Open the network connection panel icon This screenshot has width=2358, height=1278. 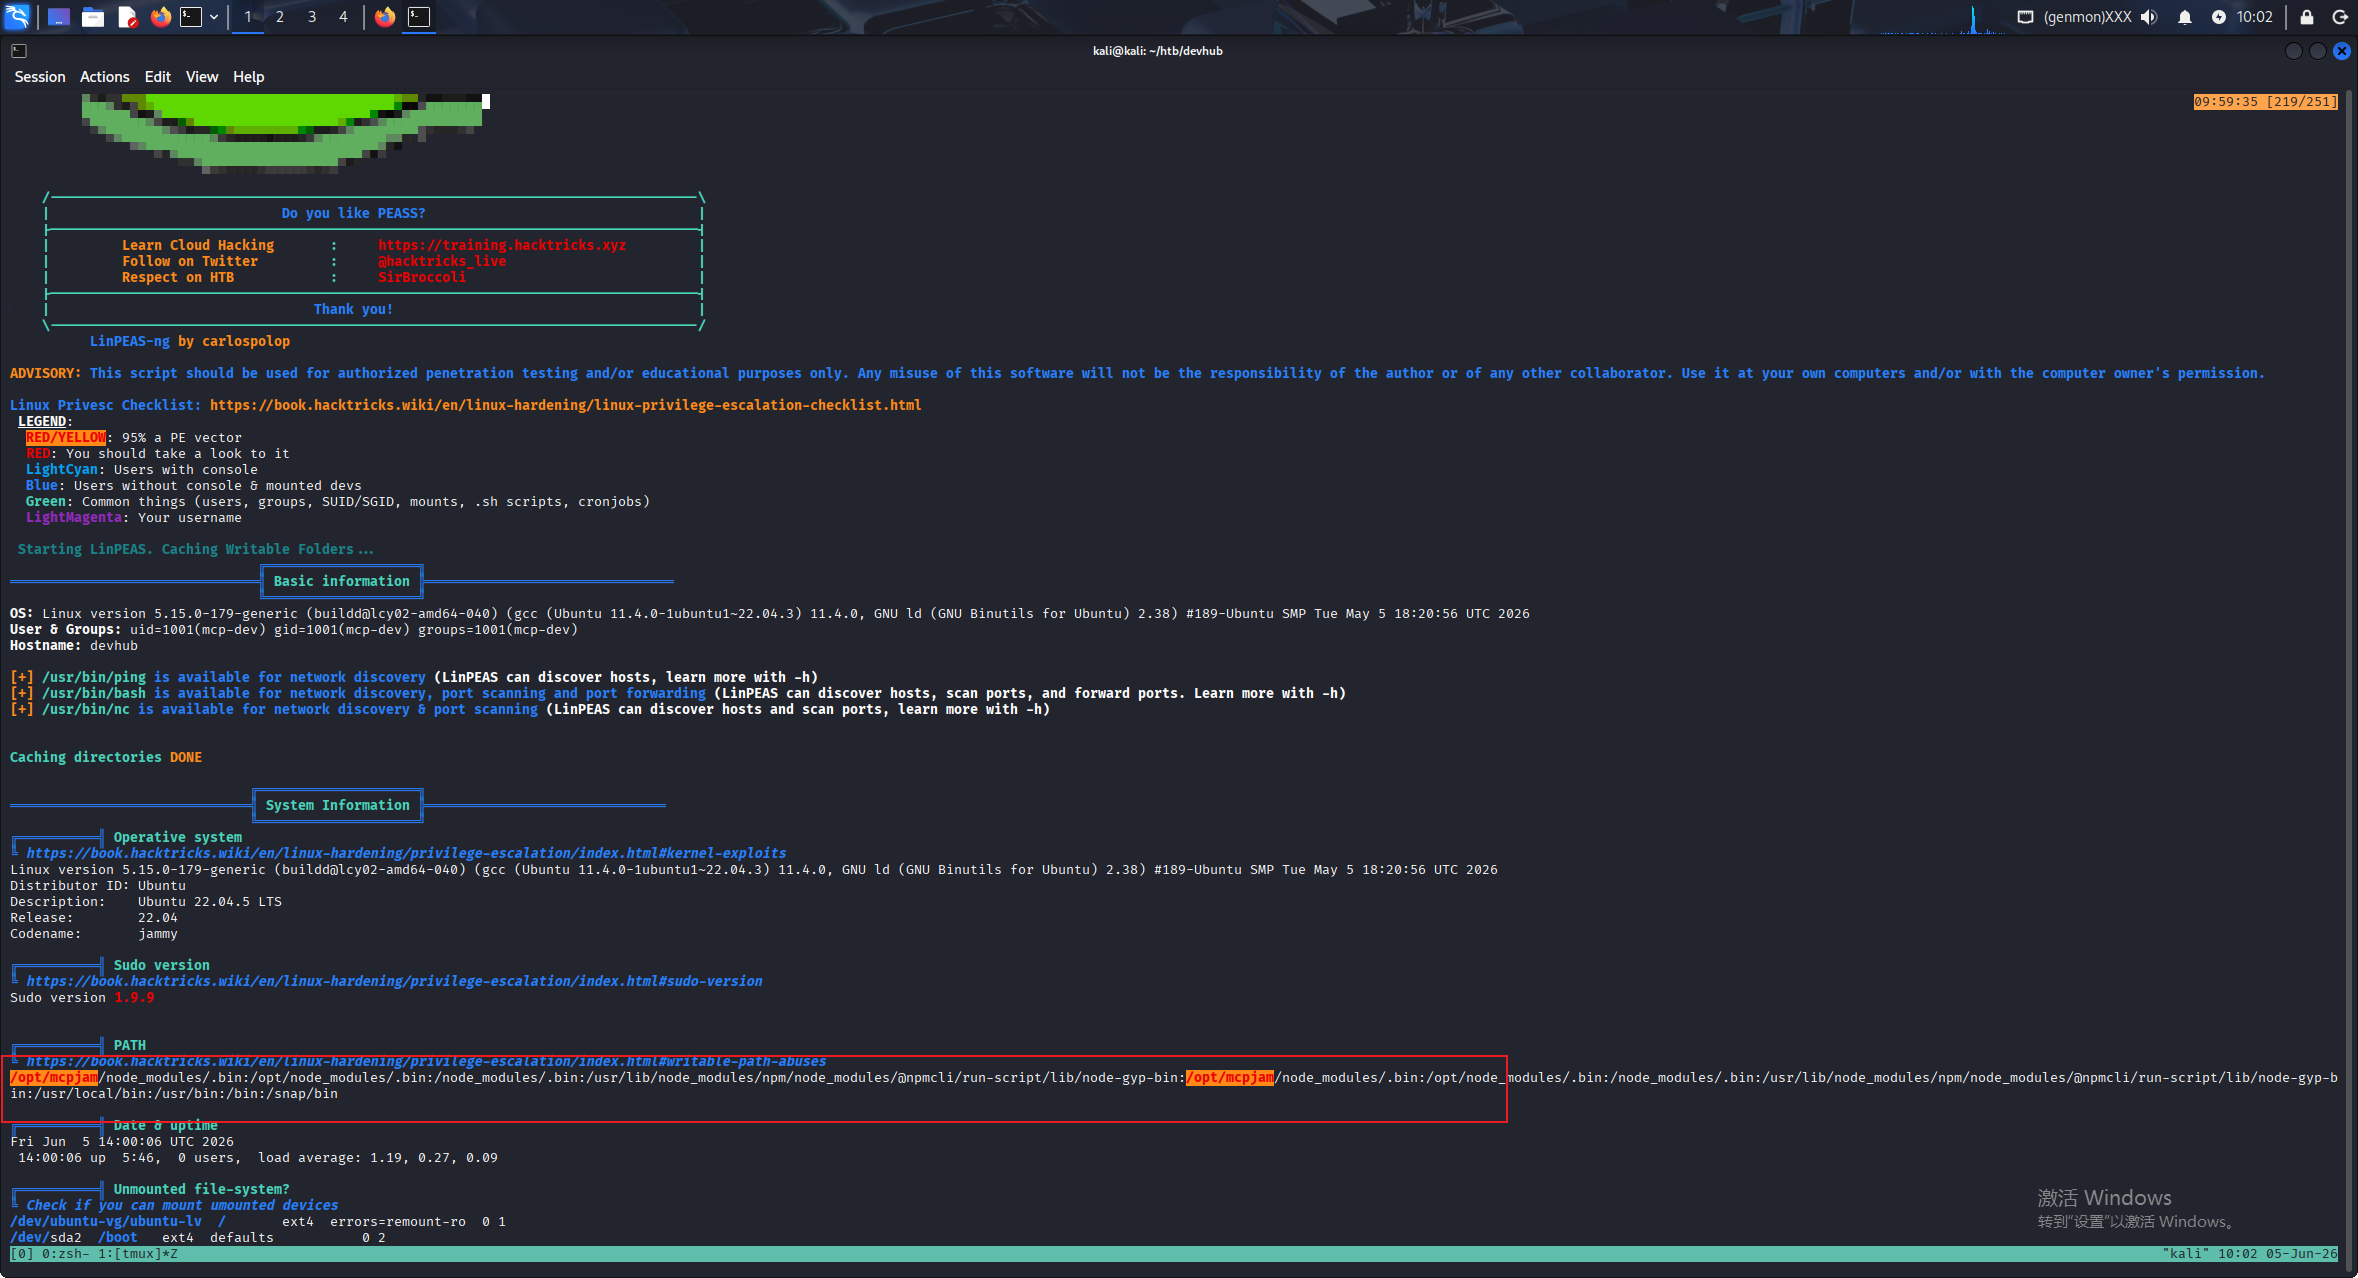pos(2025,17)
